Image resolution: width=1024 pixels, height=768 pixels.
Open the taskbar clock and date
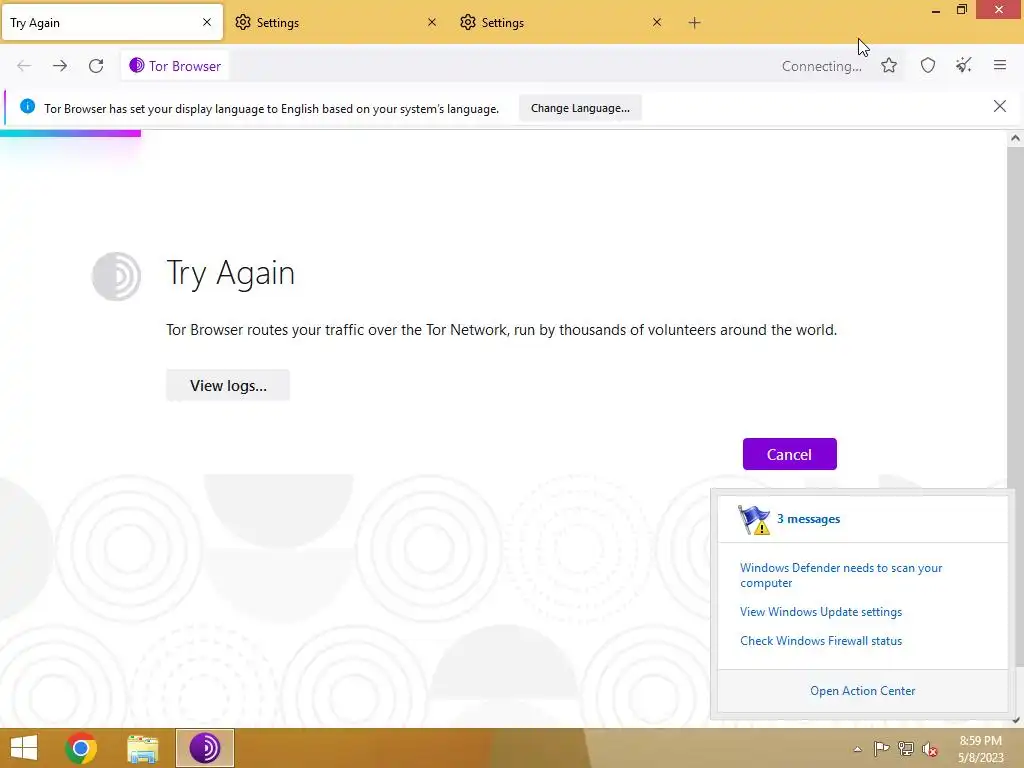pyautogui.click(x=980, y=749)
